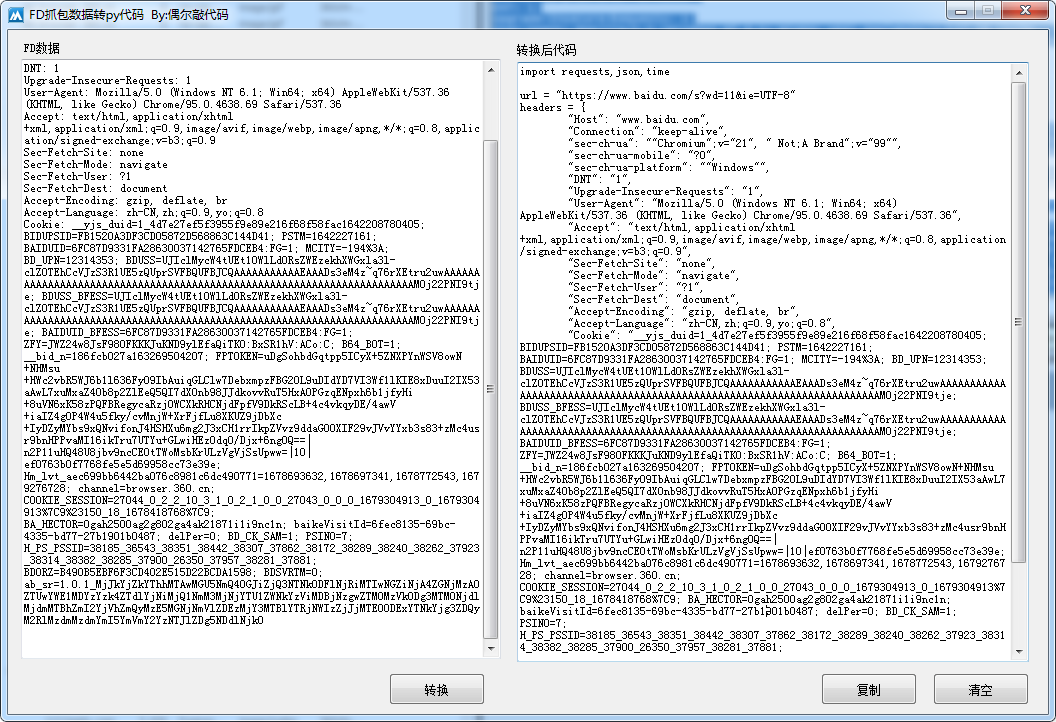Minimize the FD抓包数据转py代码 window

(x=960, y=11)
